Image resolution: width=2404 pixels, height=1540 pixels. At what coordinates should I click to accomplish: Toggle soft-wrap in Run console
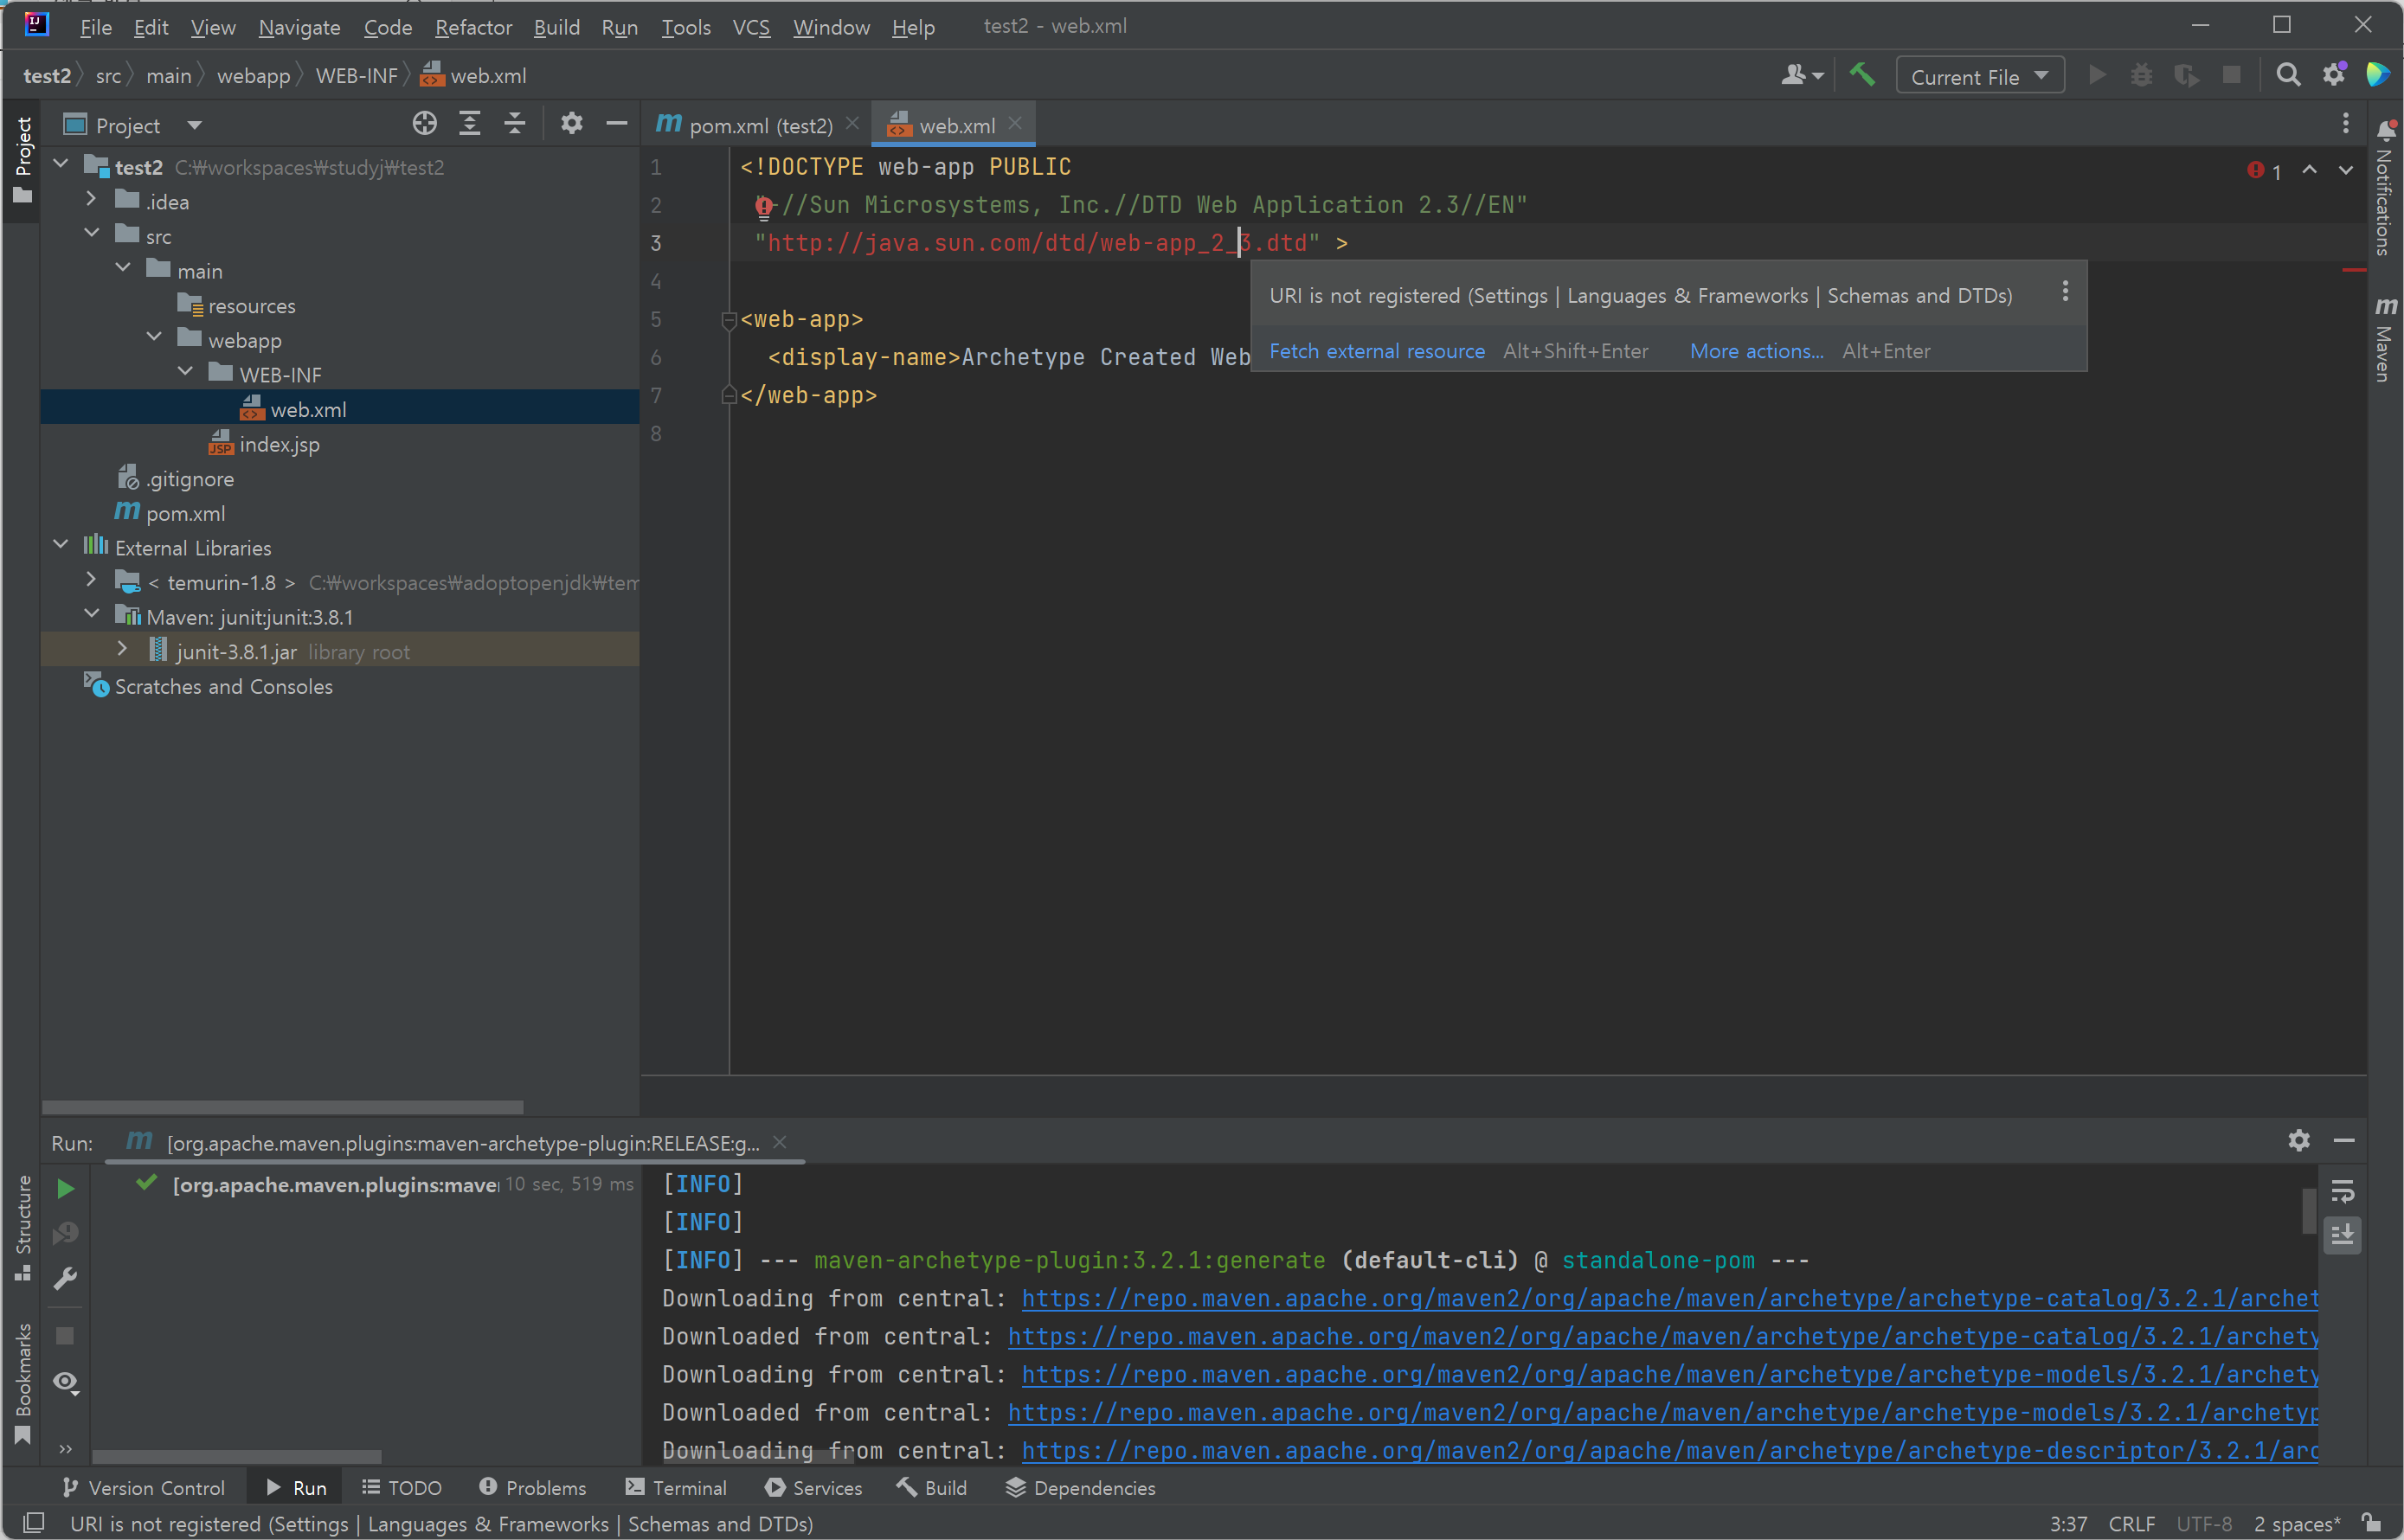click(x=2342, y=1191)
